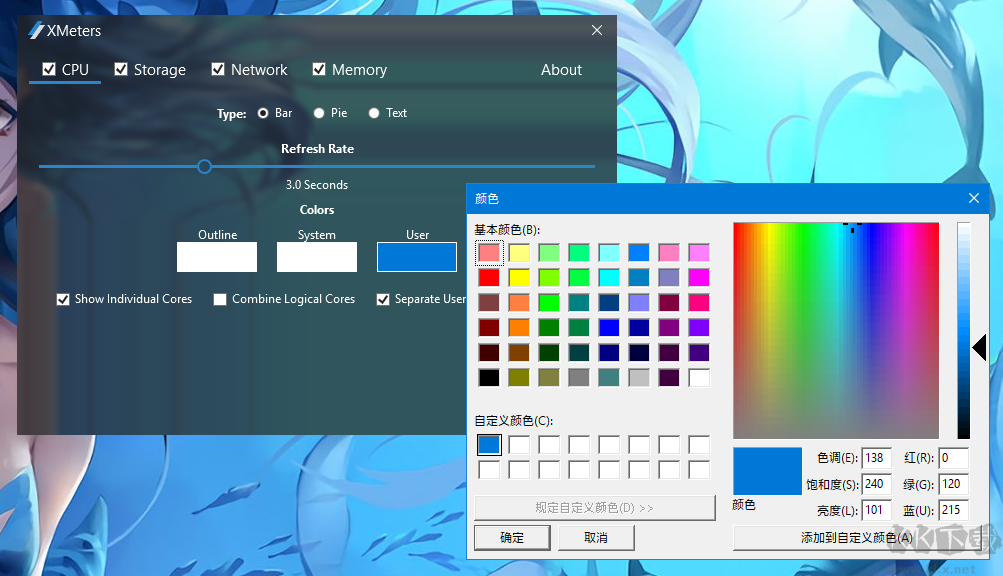Pick the pure blue basic color
The image size is (1003, 576).
(x=609, y=328)
